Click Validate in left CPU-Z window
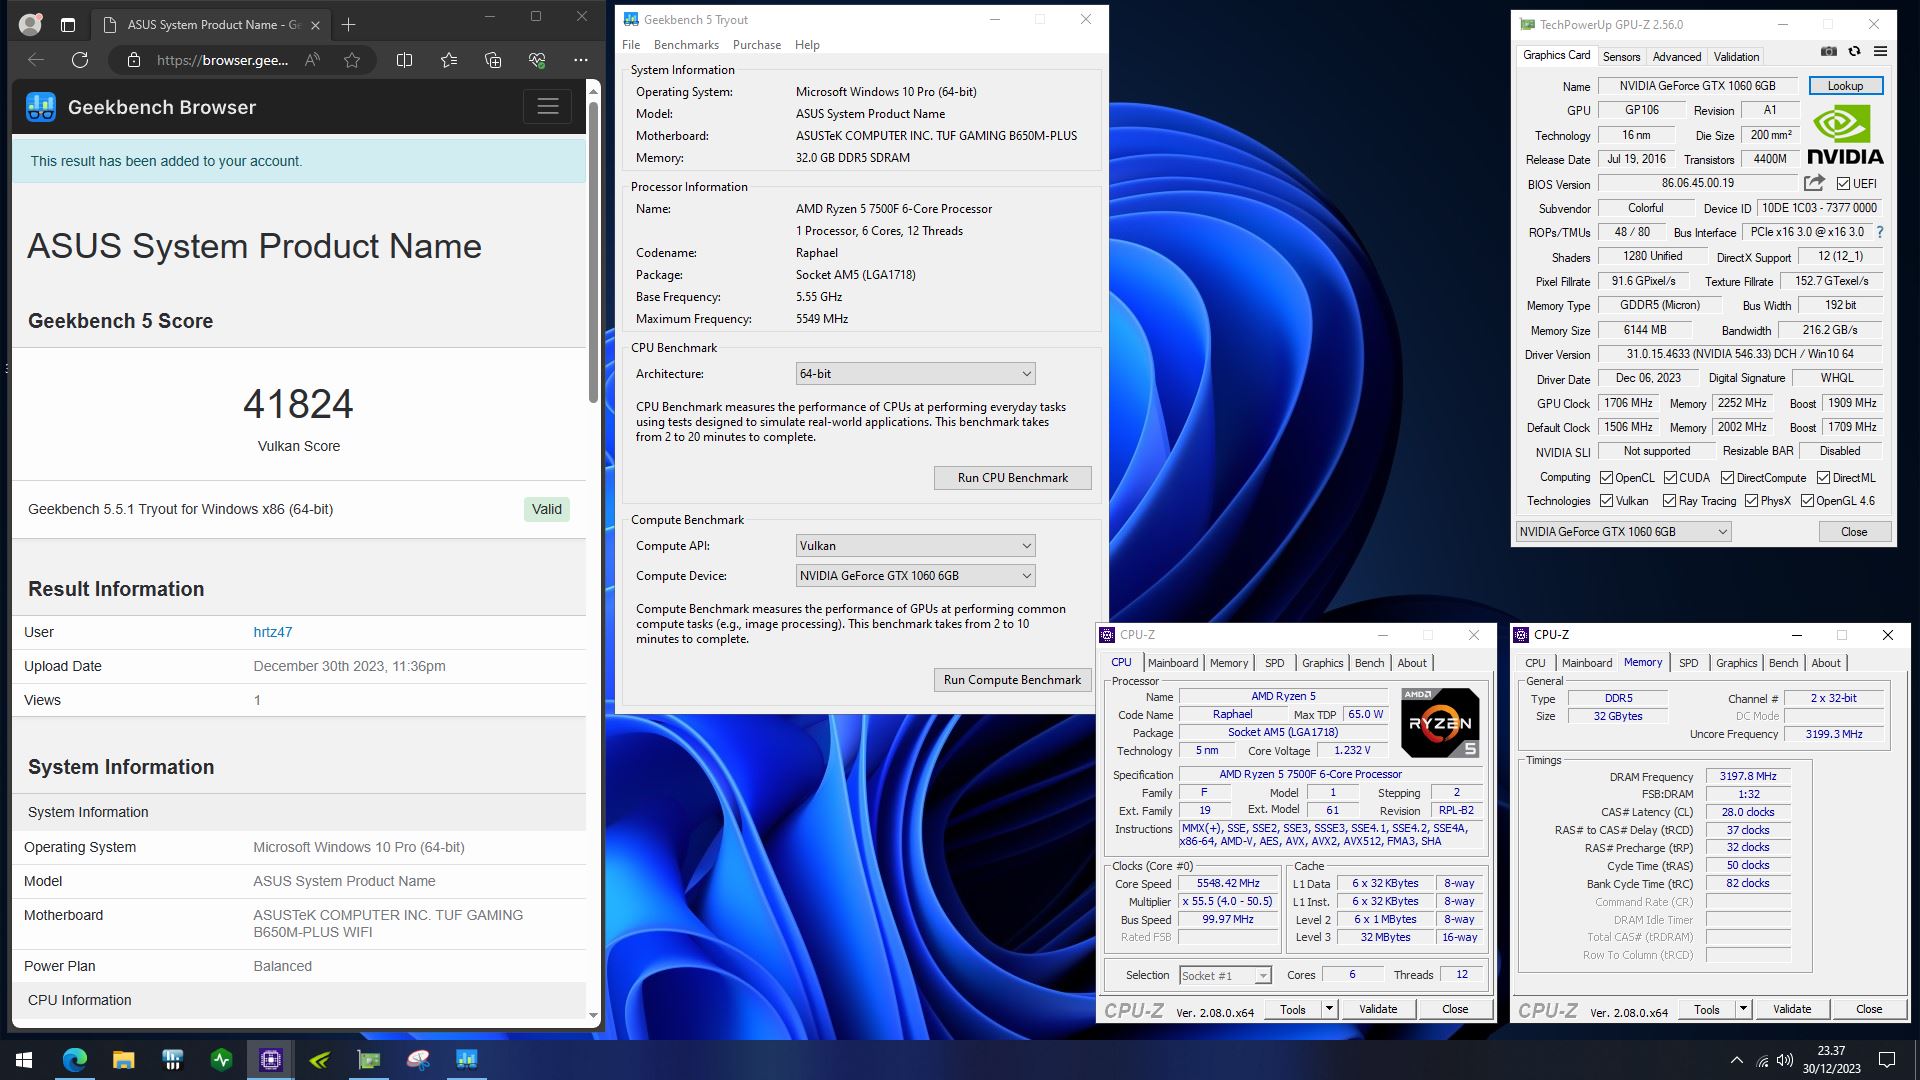The image size is (1920, 1080). [x=1378, y=1009]
